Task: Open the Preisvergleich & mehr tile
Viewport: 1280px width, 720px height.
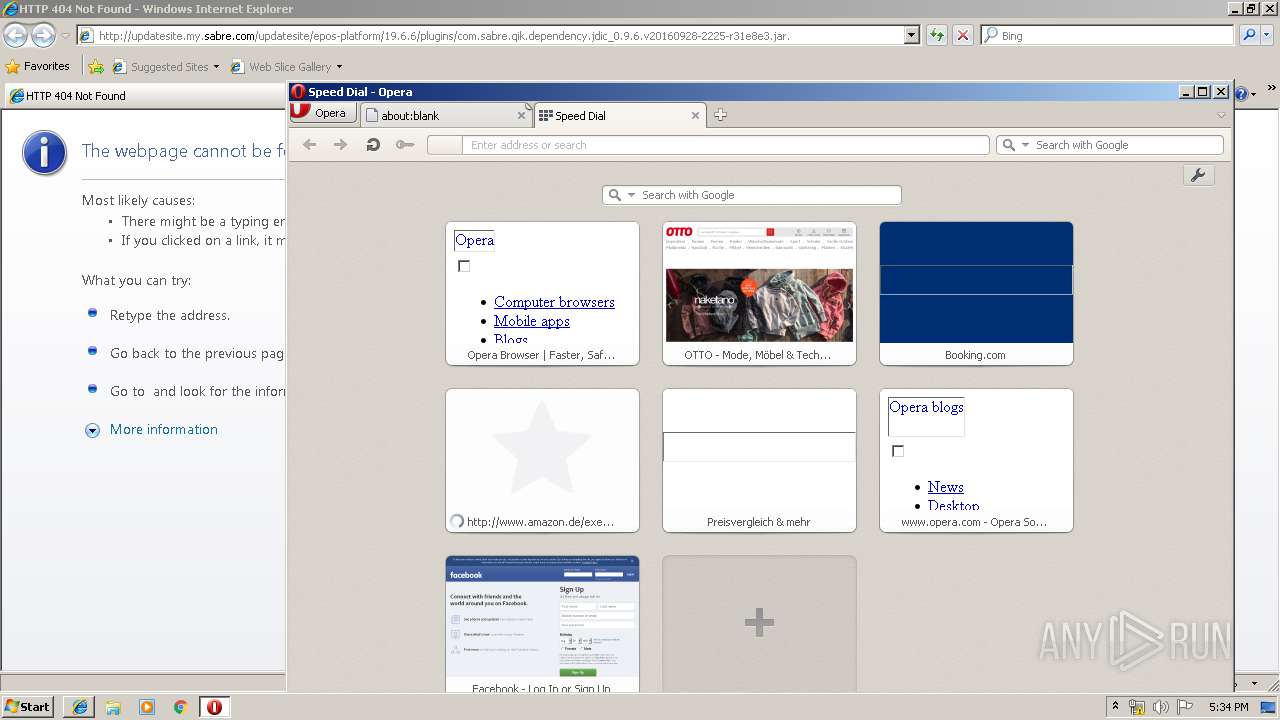Action: coord(759,460)
